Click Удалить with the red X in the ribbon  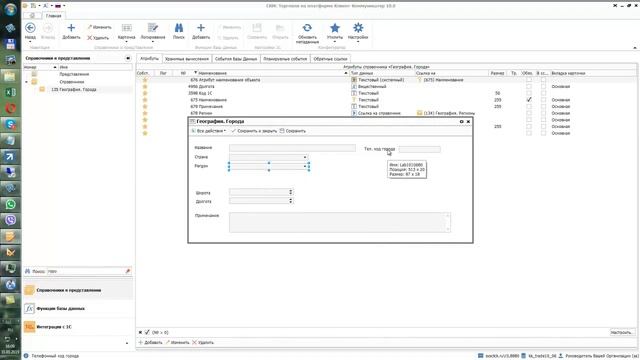click(98, 38)
